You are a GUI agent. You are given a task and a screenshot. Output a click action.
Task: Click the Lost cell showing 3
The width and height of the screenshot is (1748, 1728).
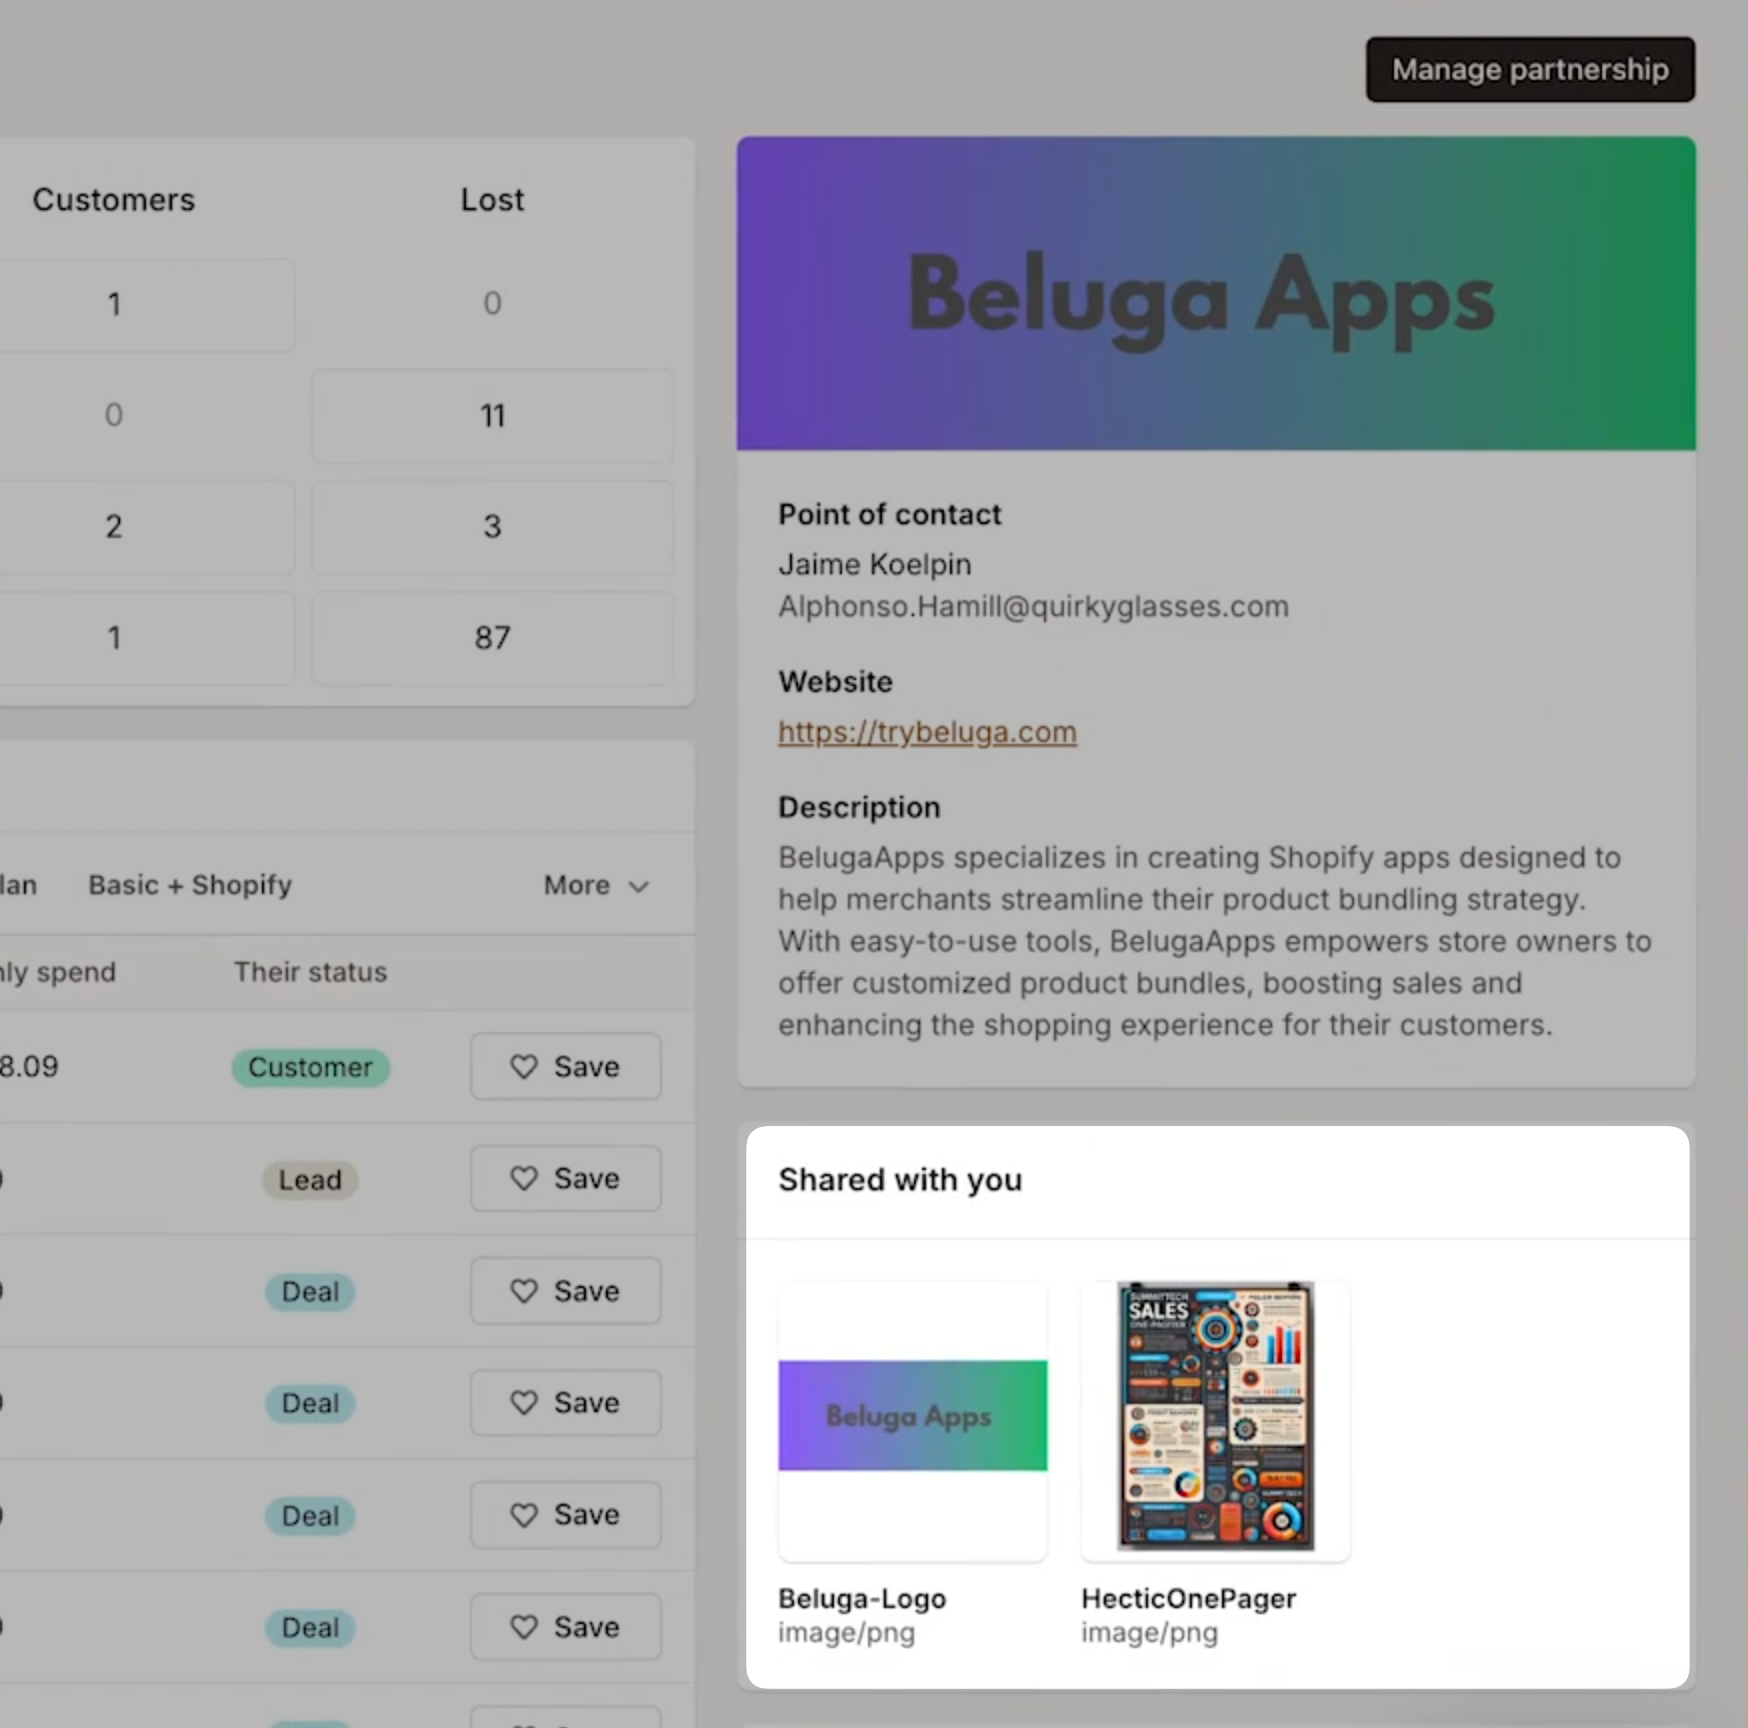tap(492, 527)
